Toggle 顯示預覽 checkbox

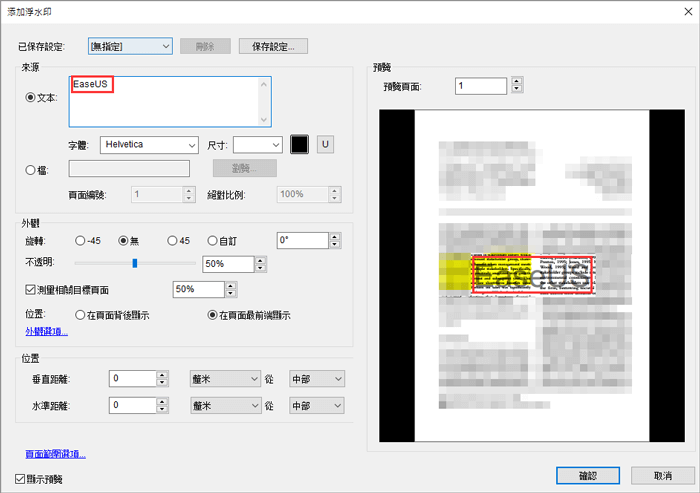click(20, 479)
